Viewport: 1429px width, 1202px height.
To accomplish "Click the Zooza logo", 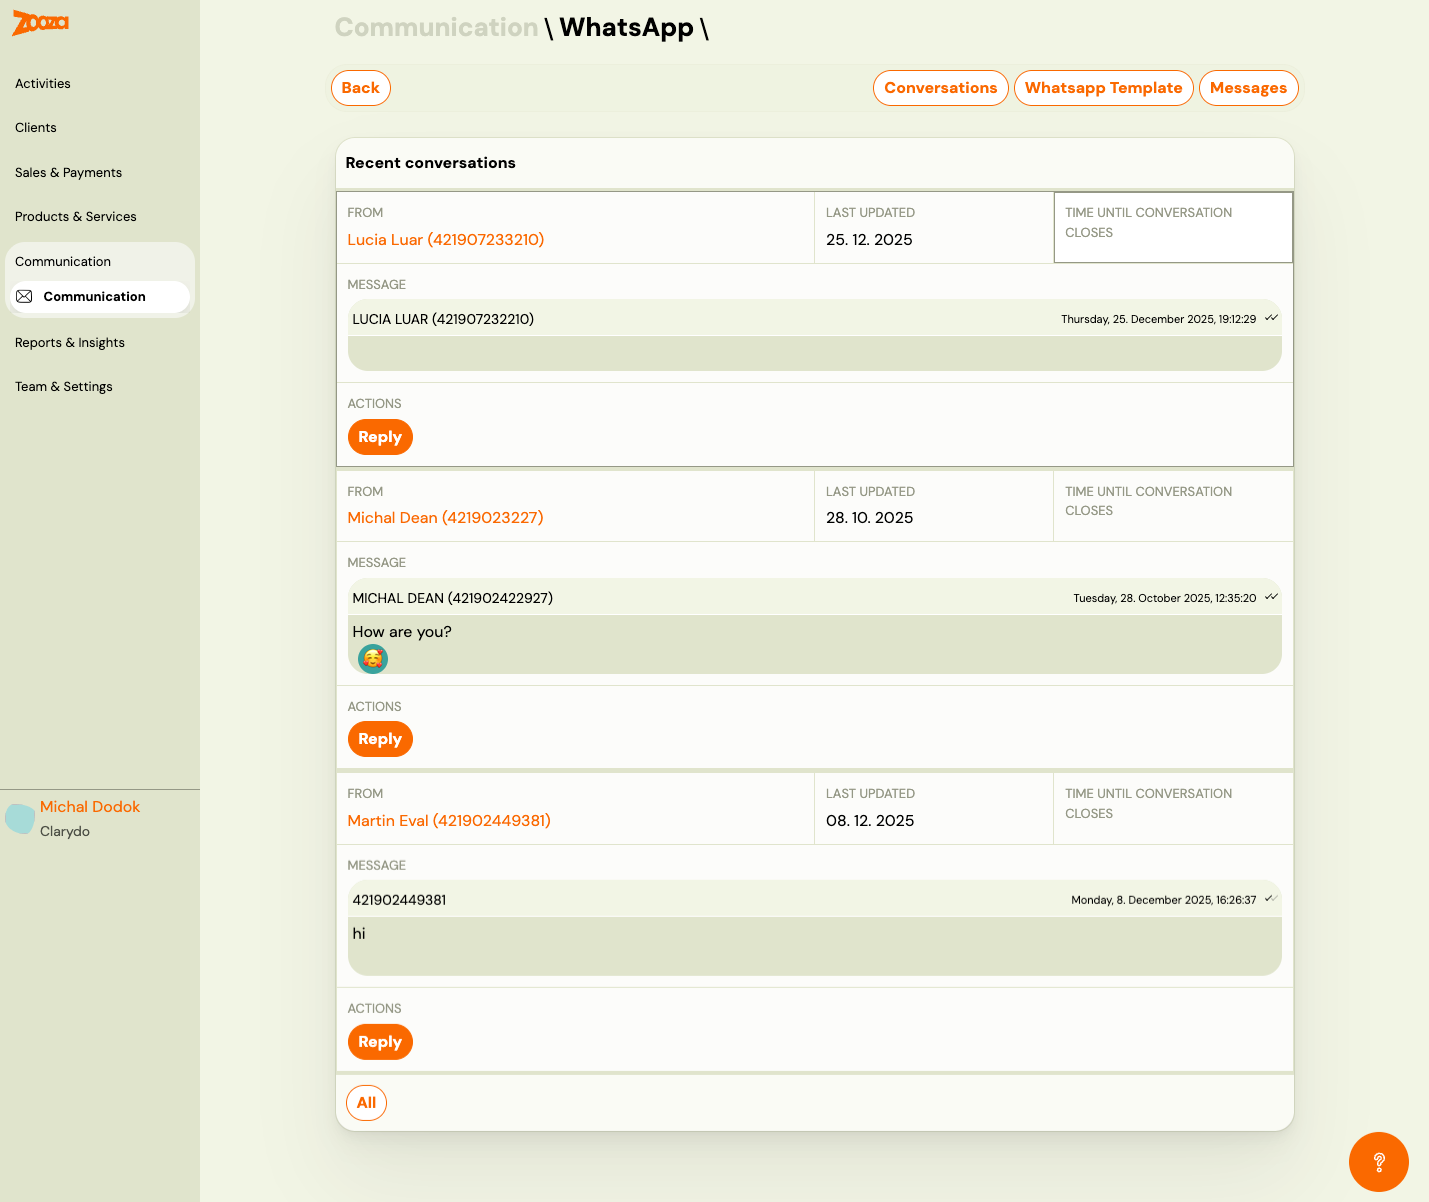I will click(x=40, y=23).
